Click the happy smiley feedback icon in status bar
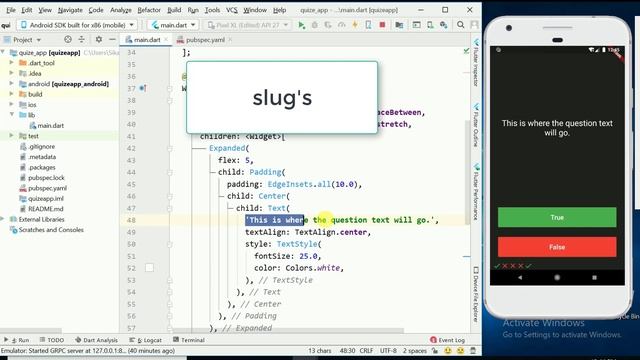 click(x=448, y=351)
